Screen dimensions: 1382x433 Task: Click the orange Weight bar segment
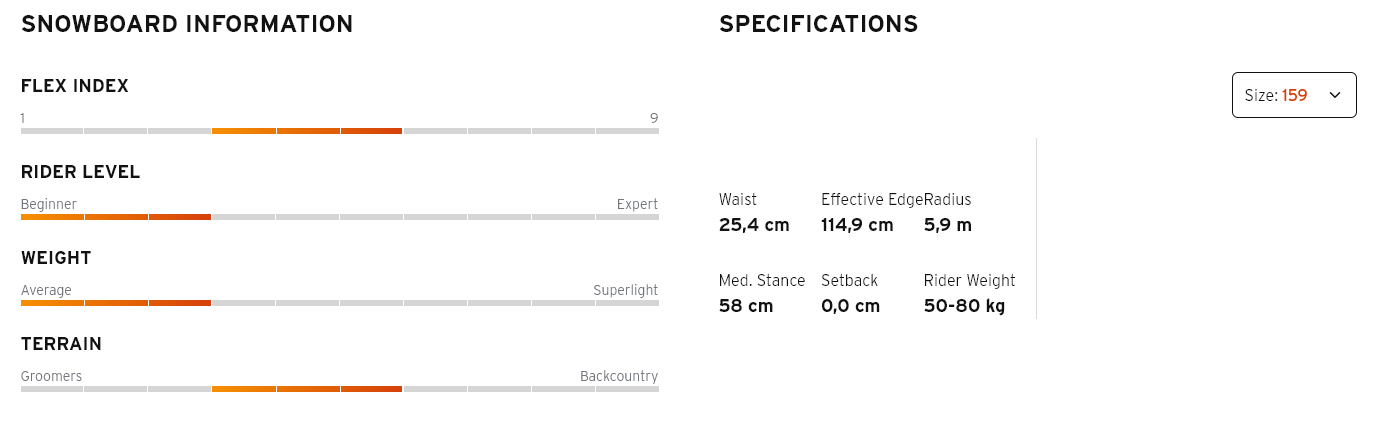tap(115, 303)
